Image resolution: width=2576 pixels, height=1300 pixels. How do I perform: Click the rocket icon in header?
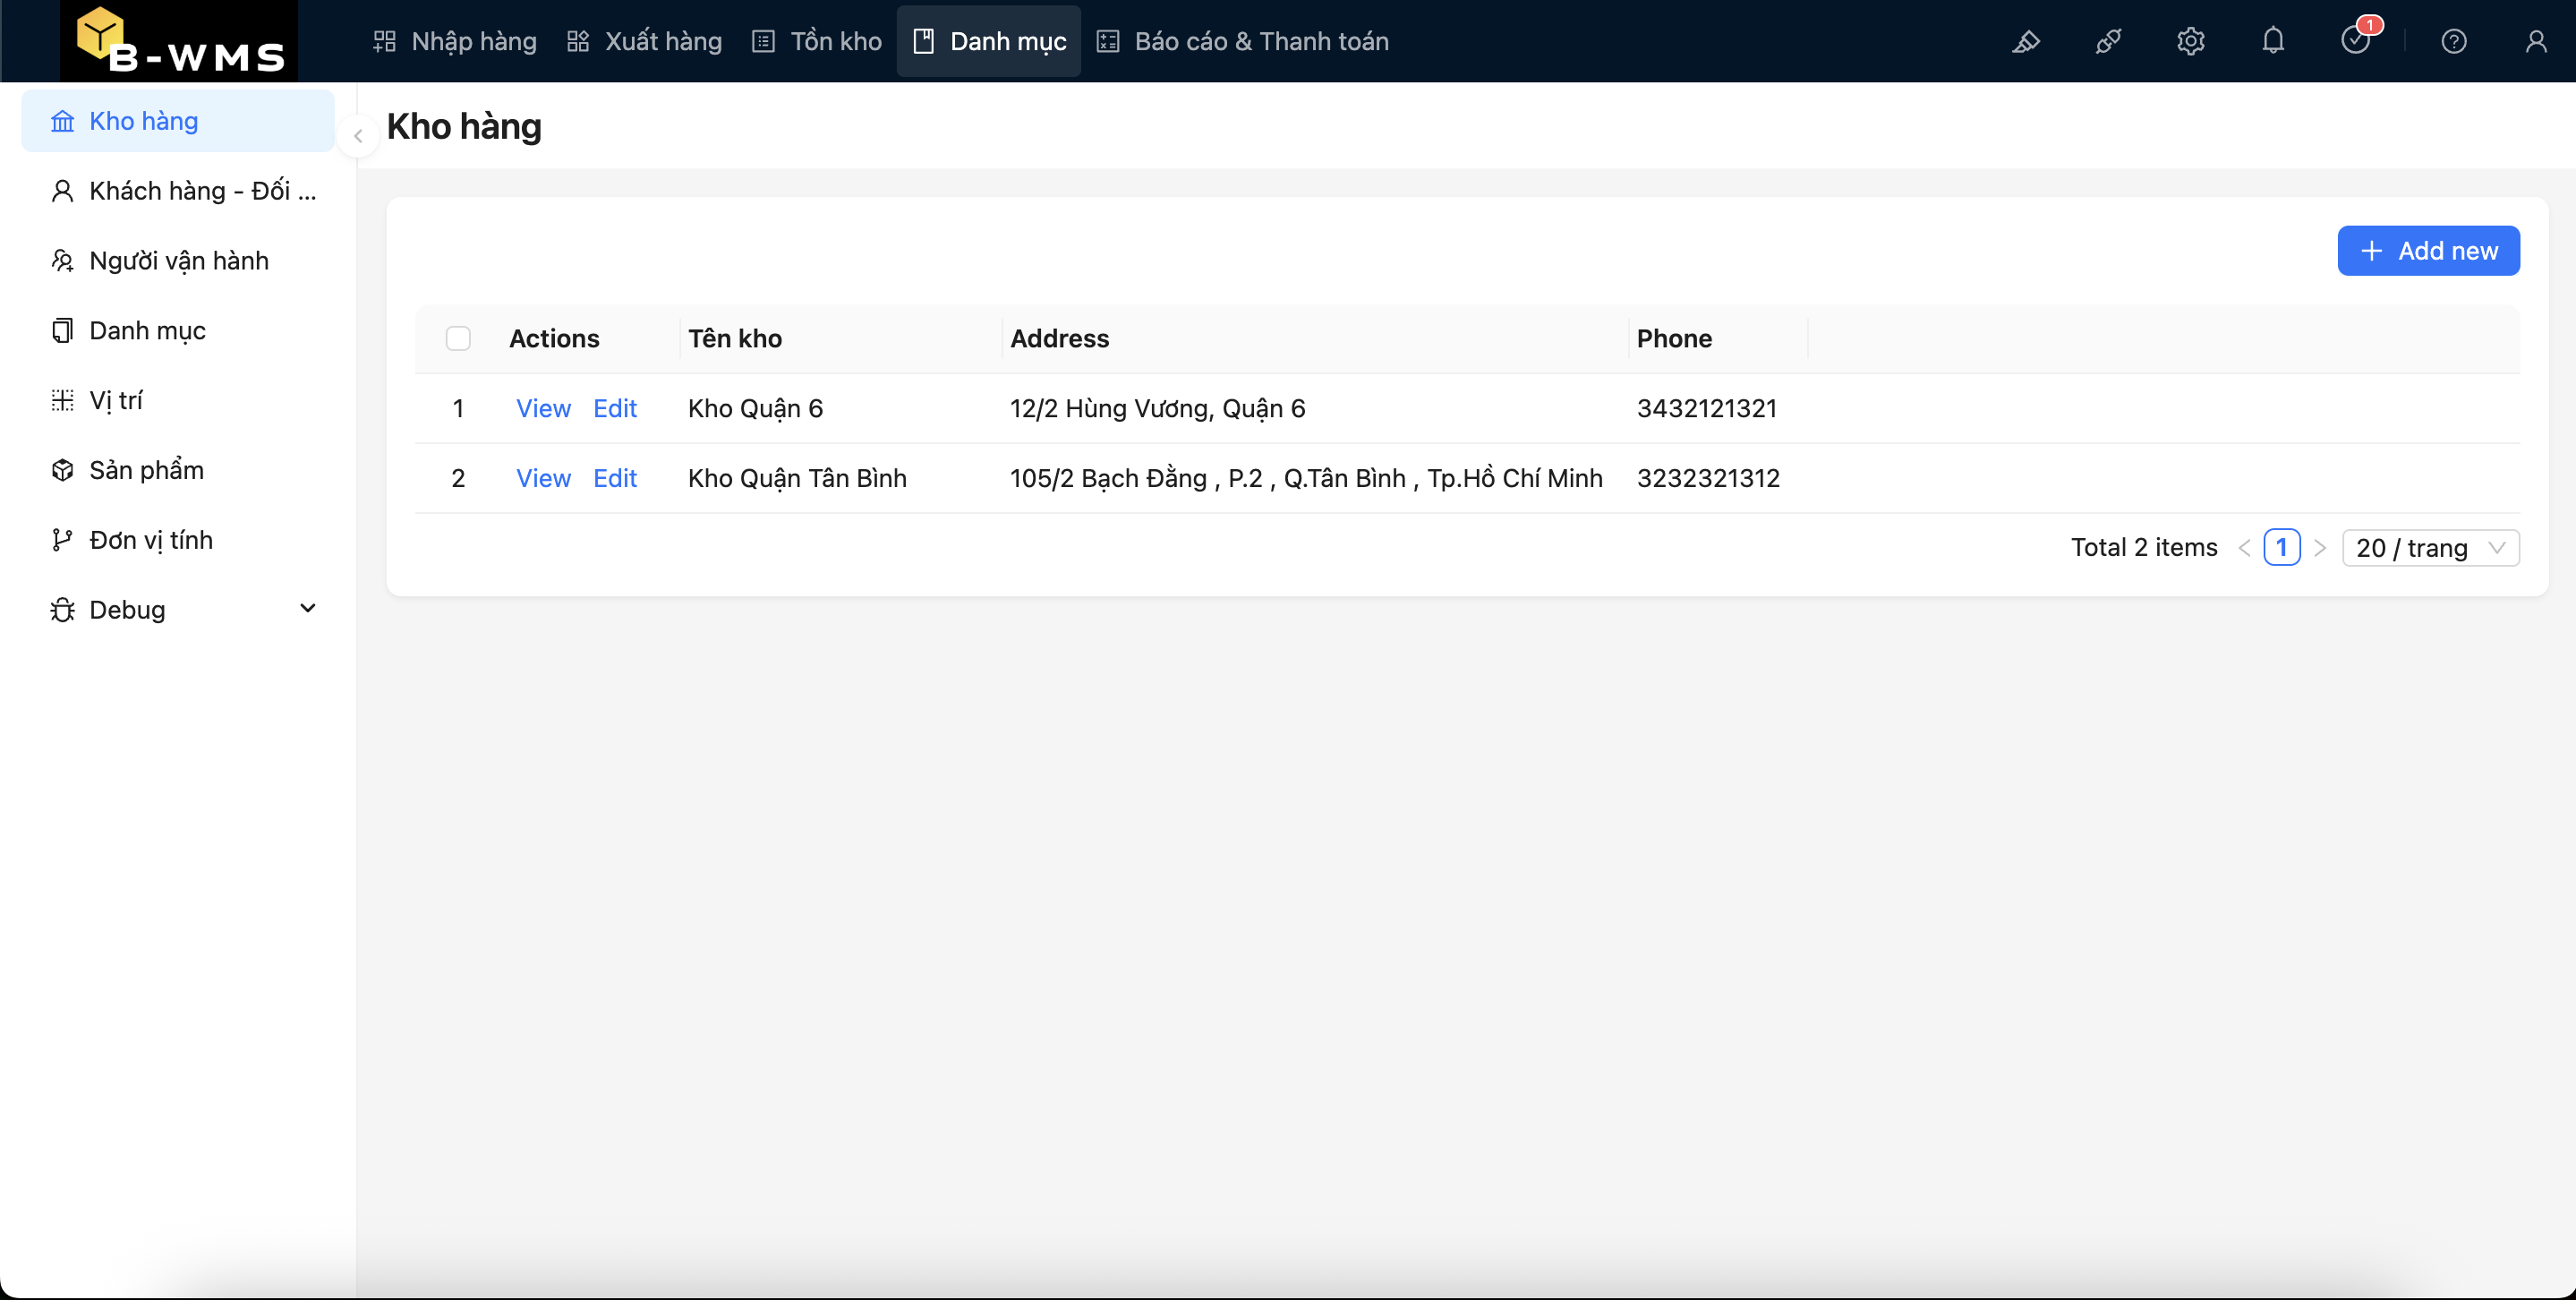(x=2108, y=41)
